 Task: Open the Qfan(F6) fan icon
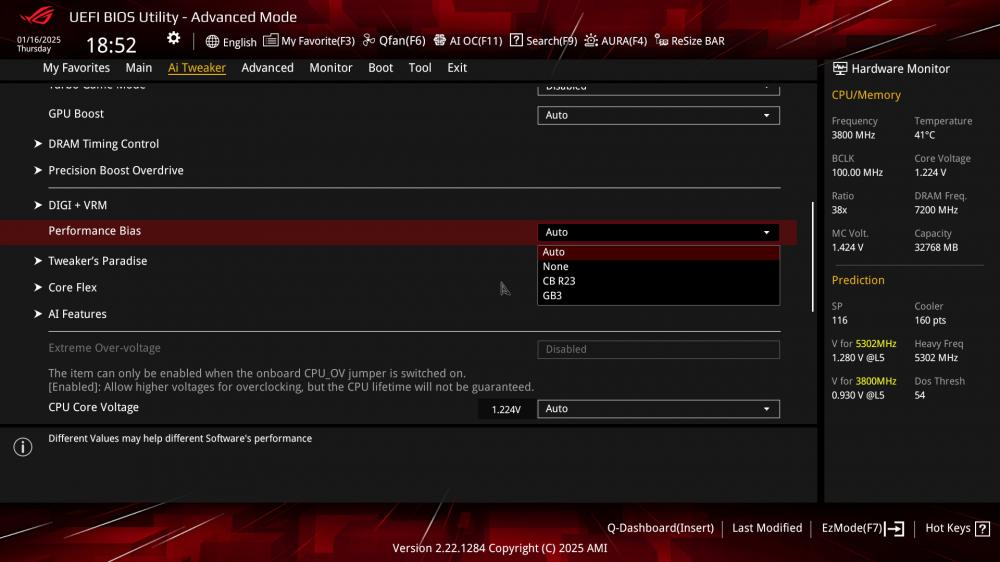(369, 40)
